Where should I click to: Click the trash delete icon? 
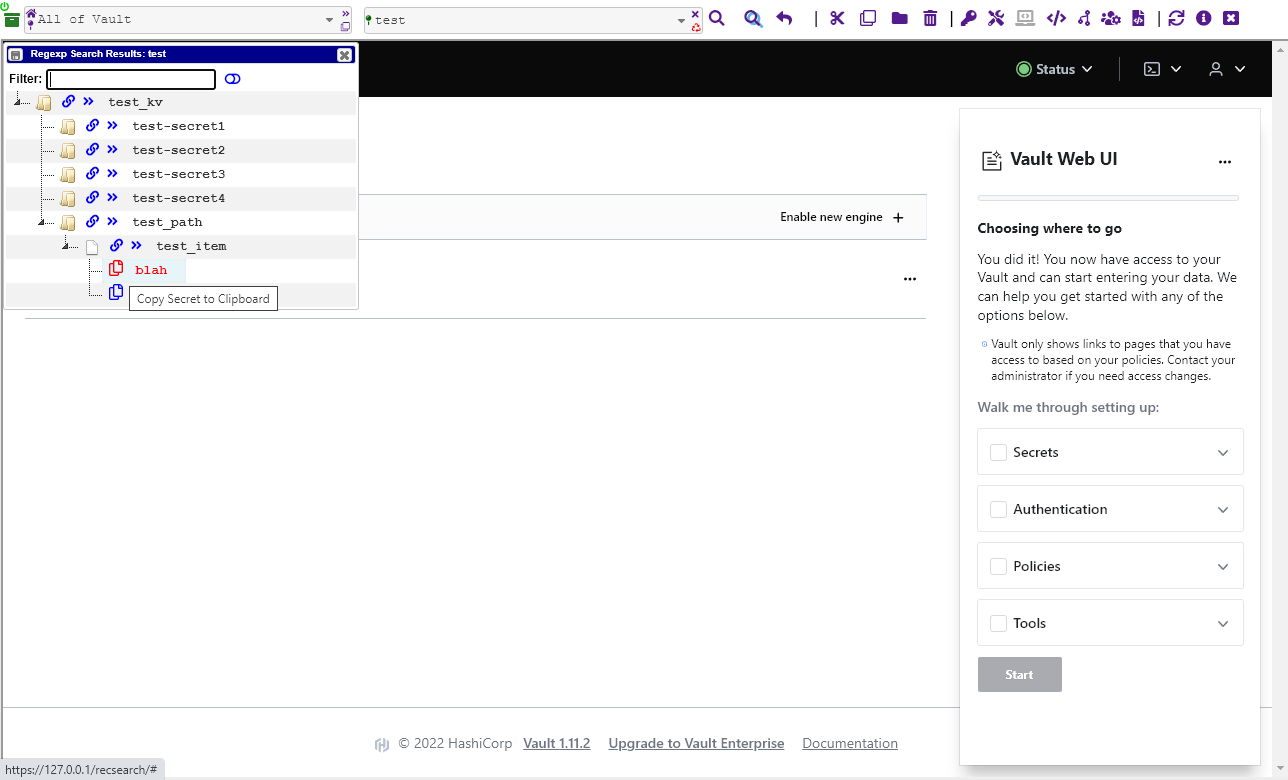(930, 18)
